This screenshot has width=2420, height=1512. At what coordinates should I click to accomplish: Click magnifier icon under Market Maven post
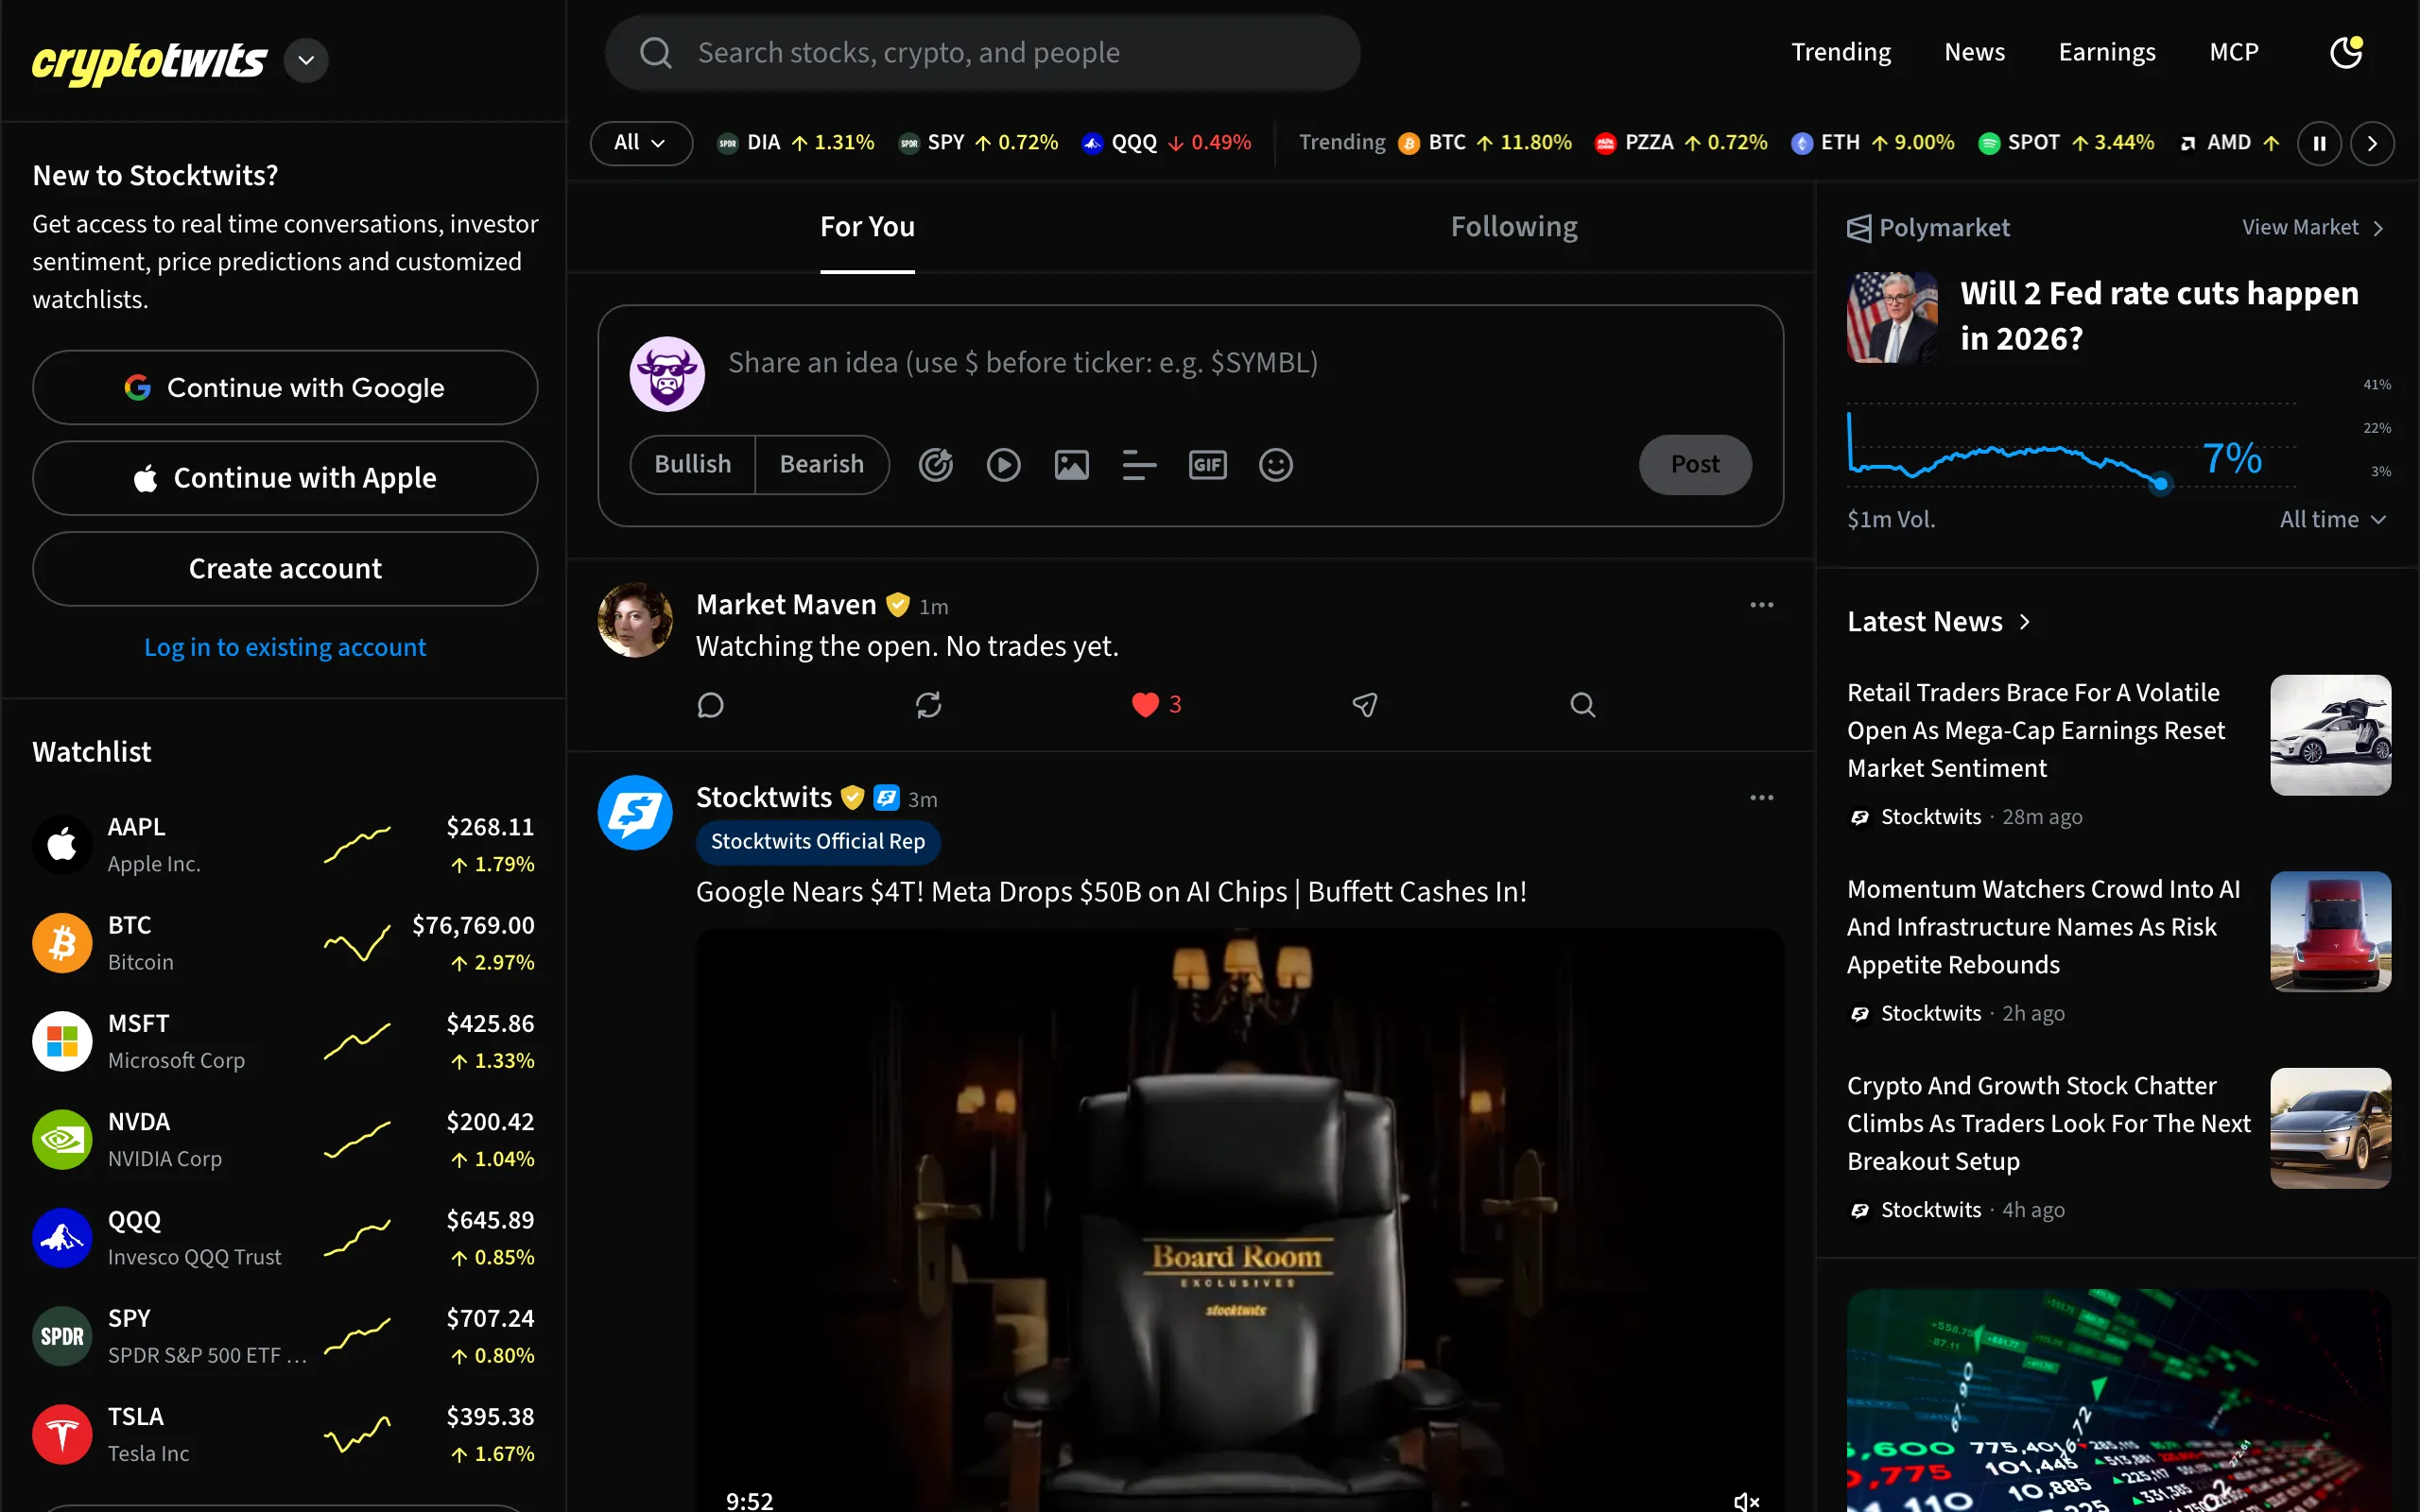(x=1582, y=705)
